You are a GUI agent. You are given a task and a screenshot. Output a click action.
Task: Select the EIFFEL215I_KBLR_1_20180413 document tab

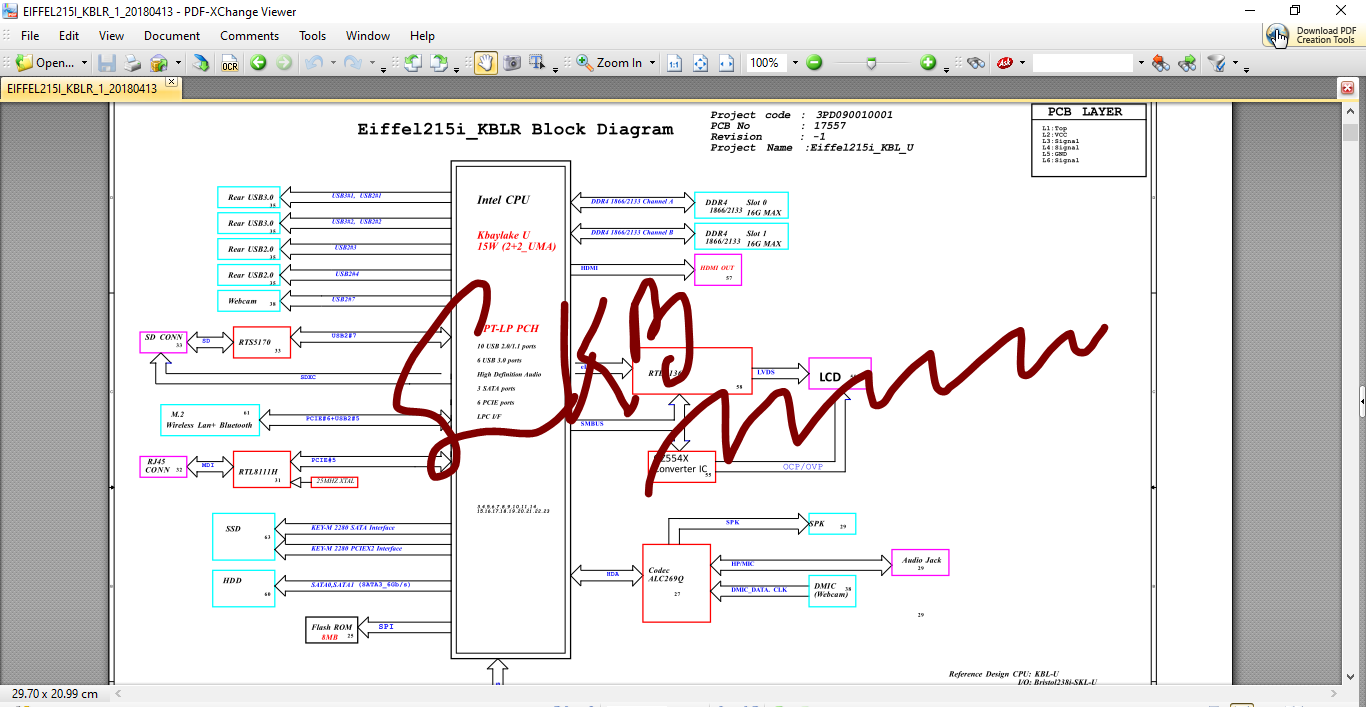pyautogui.click(x=82, y=89)
